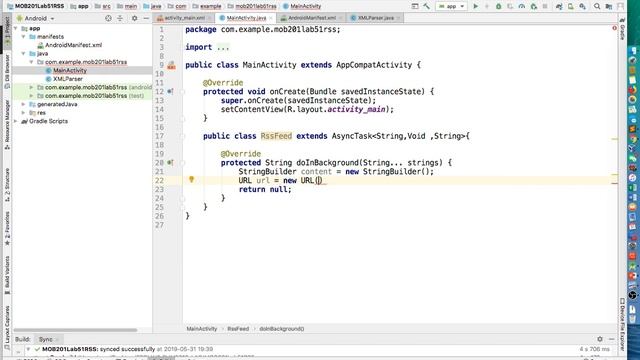Open the DB Browser side tab
The image size is (640, 360).
pos(7,71)
